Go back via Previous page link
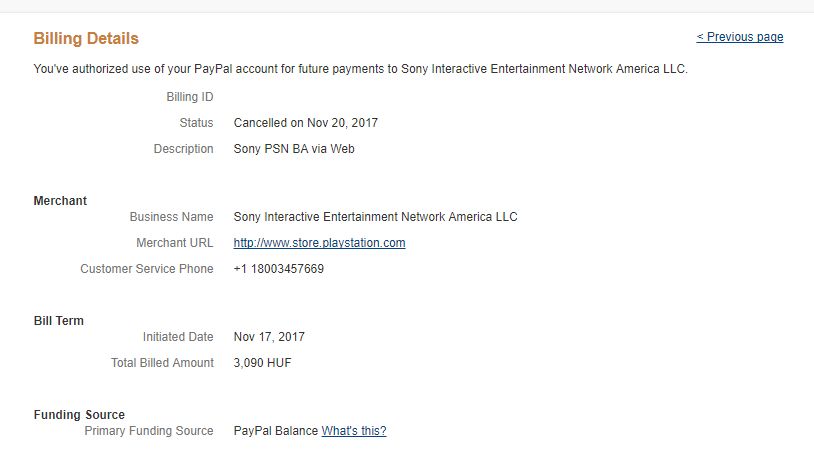Image resolution: width=814 pixels, height=459 pixels. (x=739, y=37)
